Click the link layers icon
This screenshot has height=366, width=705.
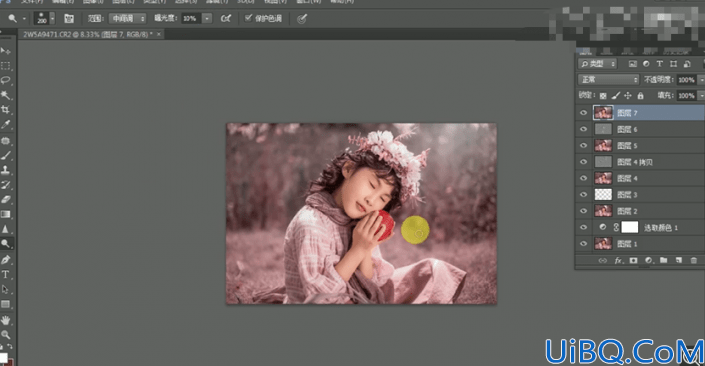(602, 260)
